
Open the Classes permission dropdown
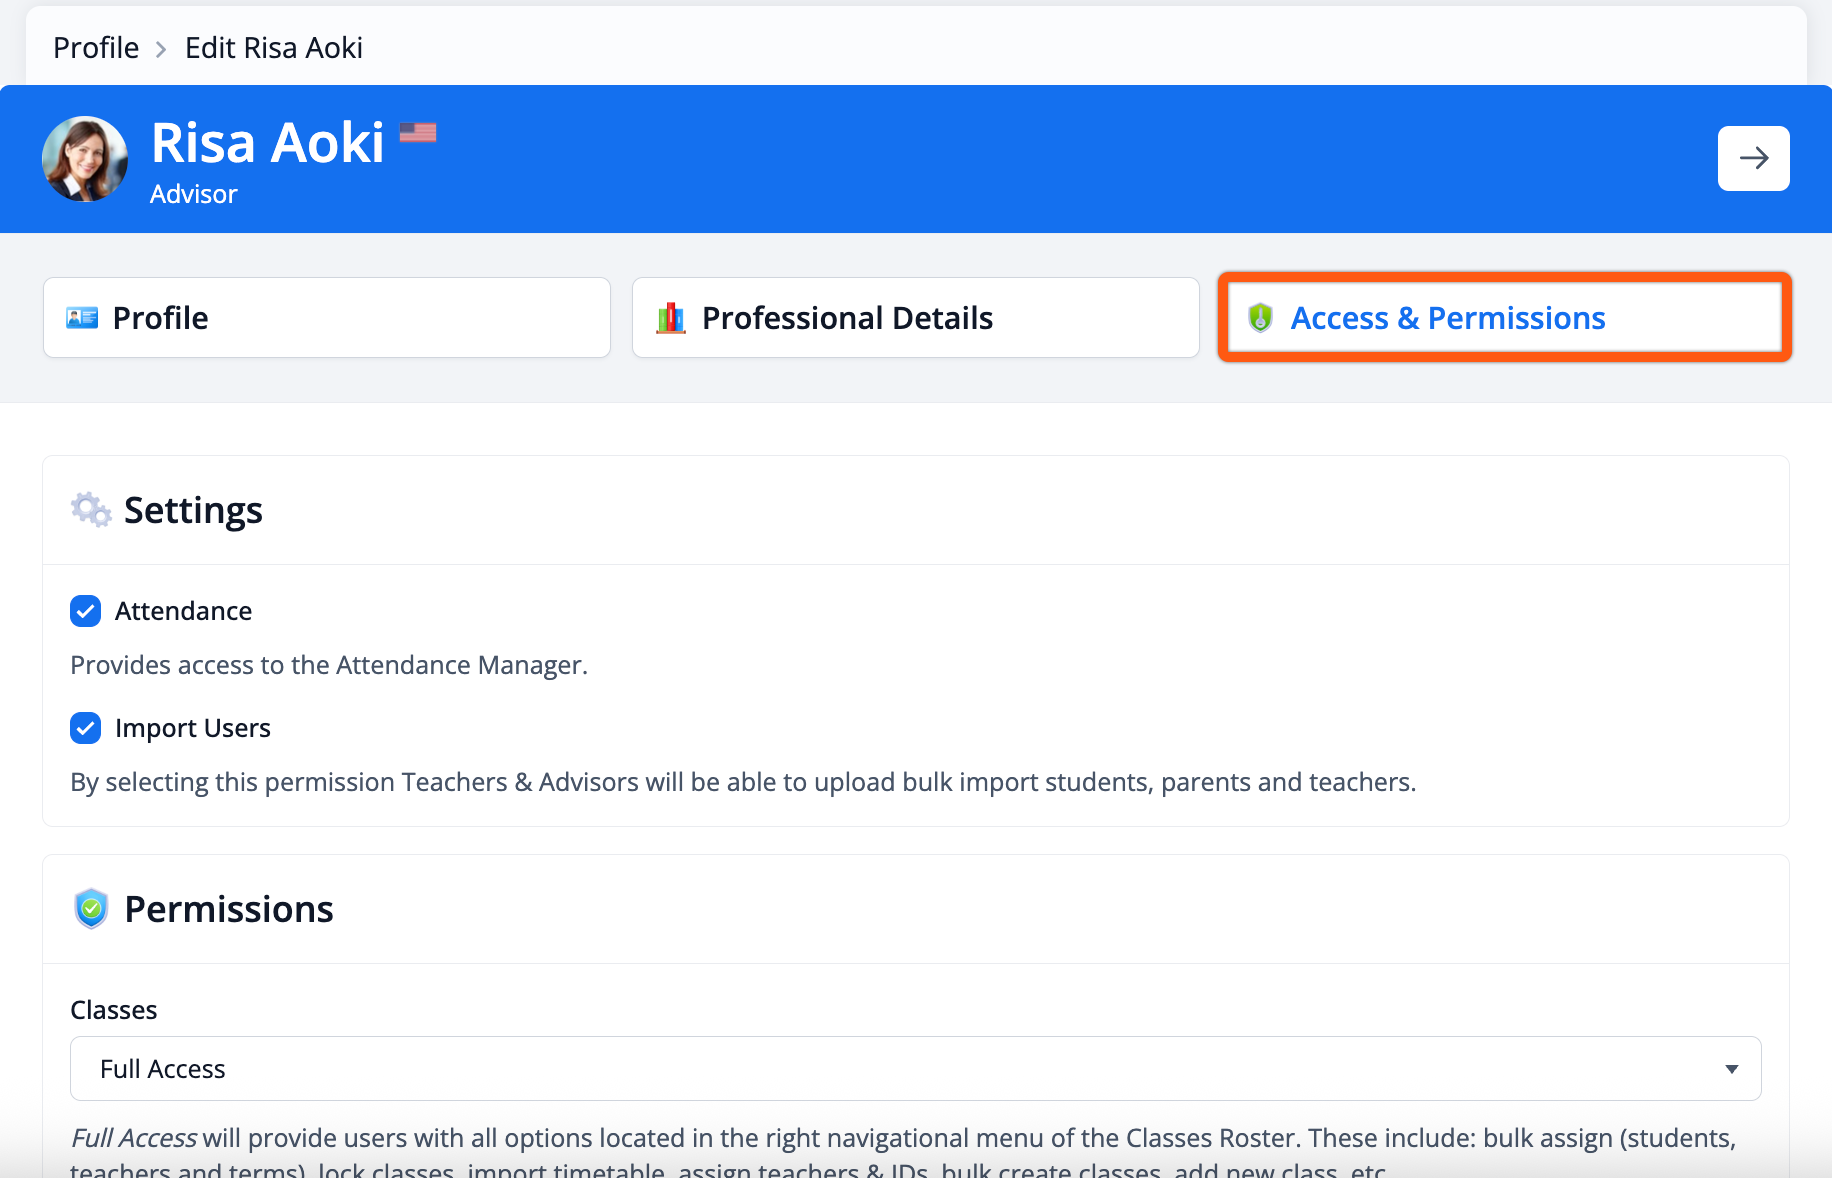coord(915,1069)
